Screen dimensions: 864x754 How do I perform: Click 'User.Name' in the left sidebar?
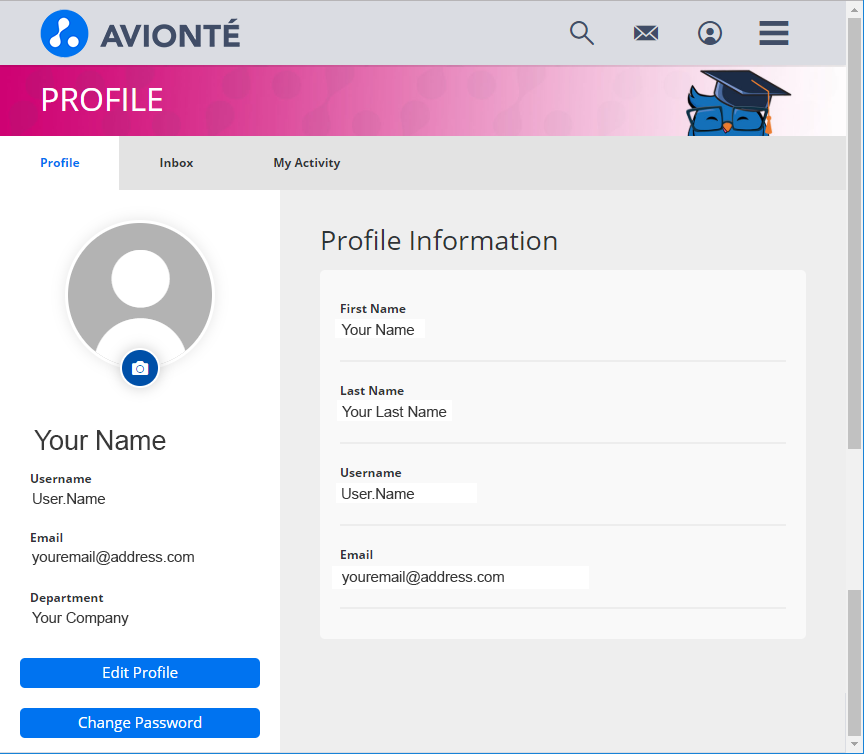click(69, 499)
